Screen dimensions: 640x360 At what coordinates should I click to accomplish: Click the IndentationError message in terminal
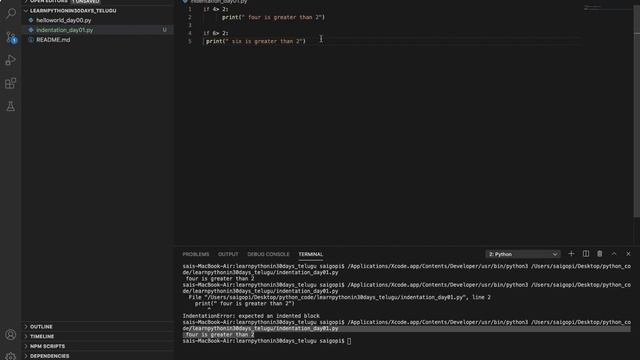click(251, 316)
